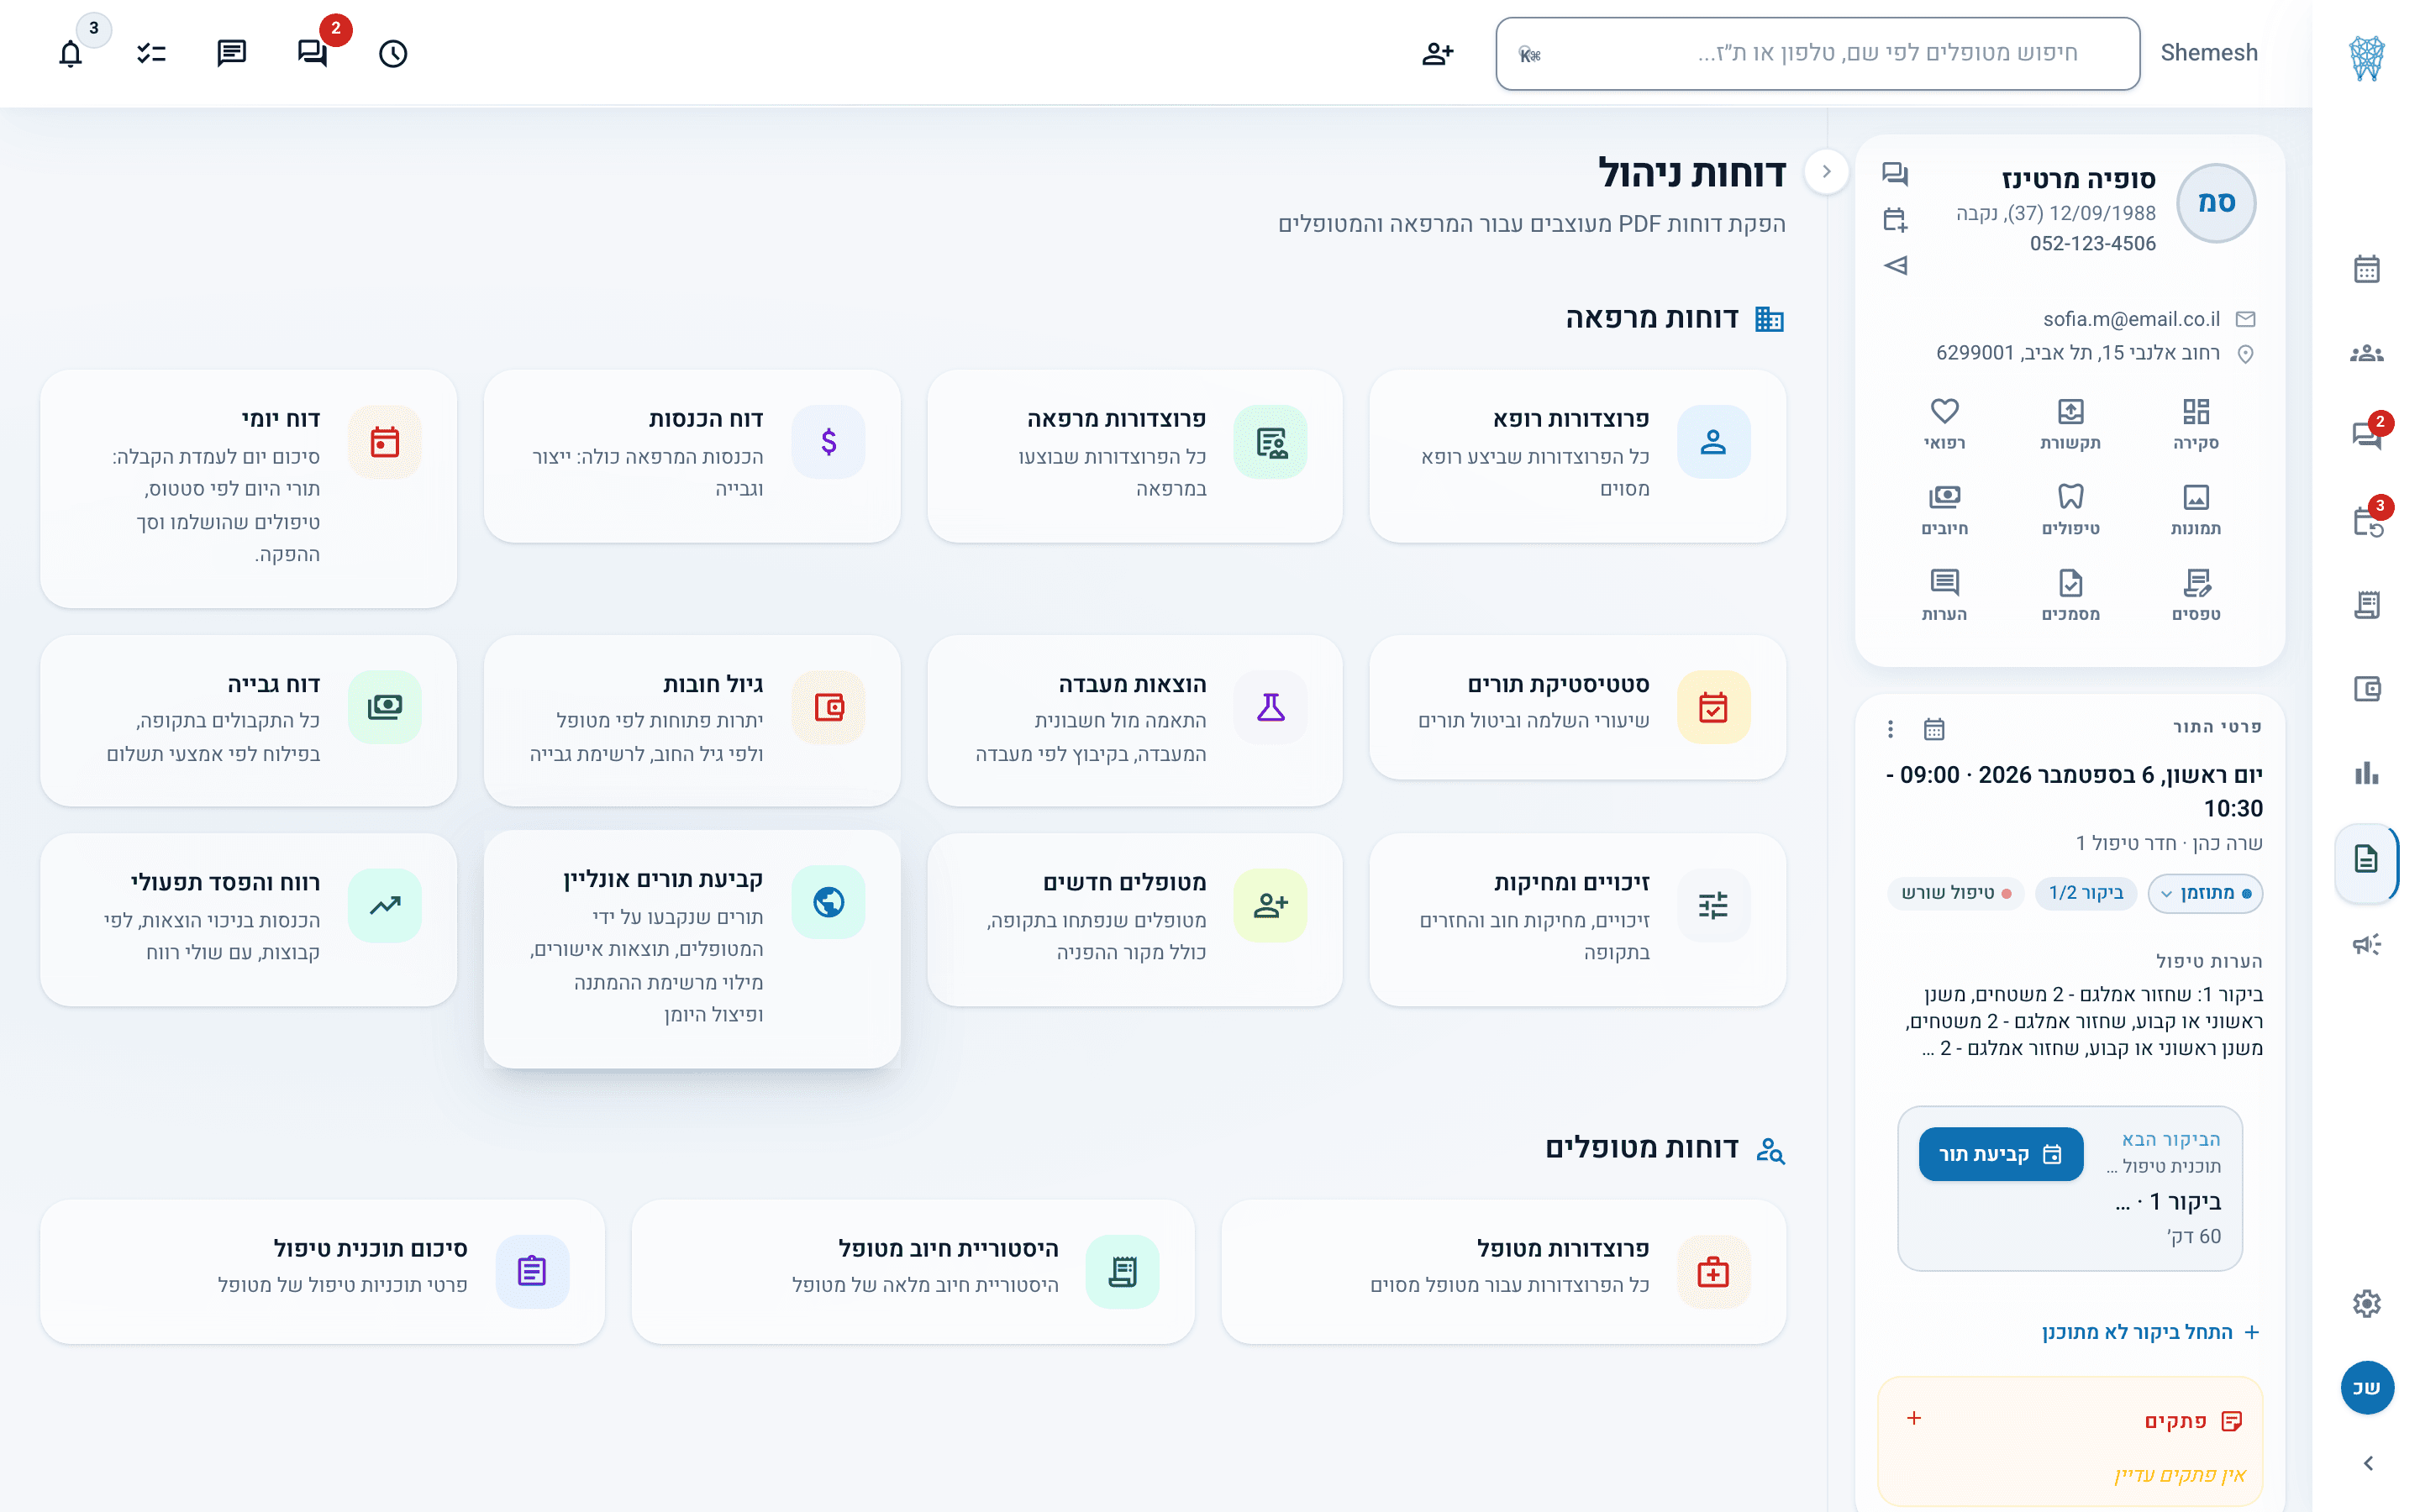Screen dimensions: 2420x1512
Task: Open the דוח יומי report card
Action: point(248,488)
